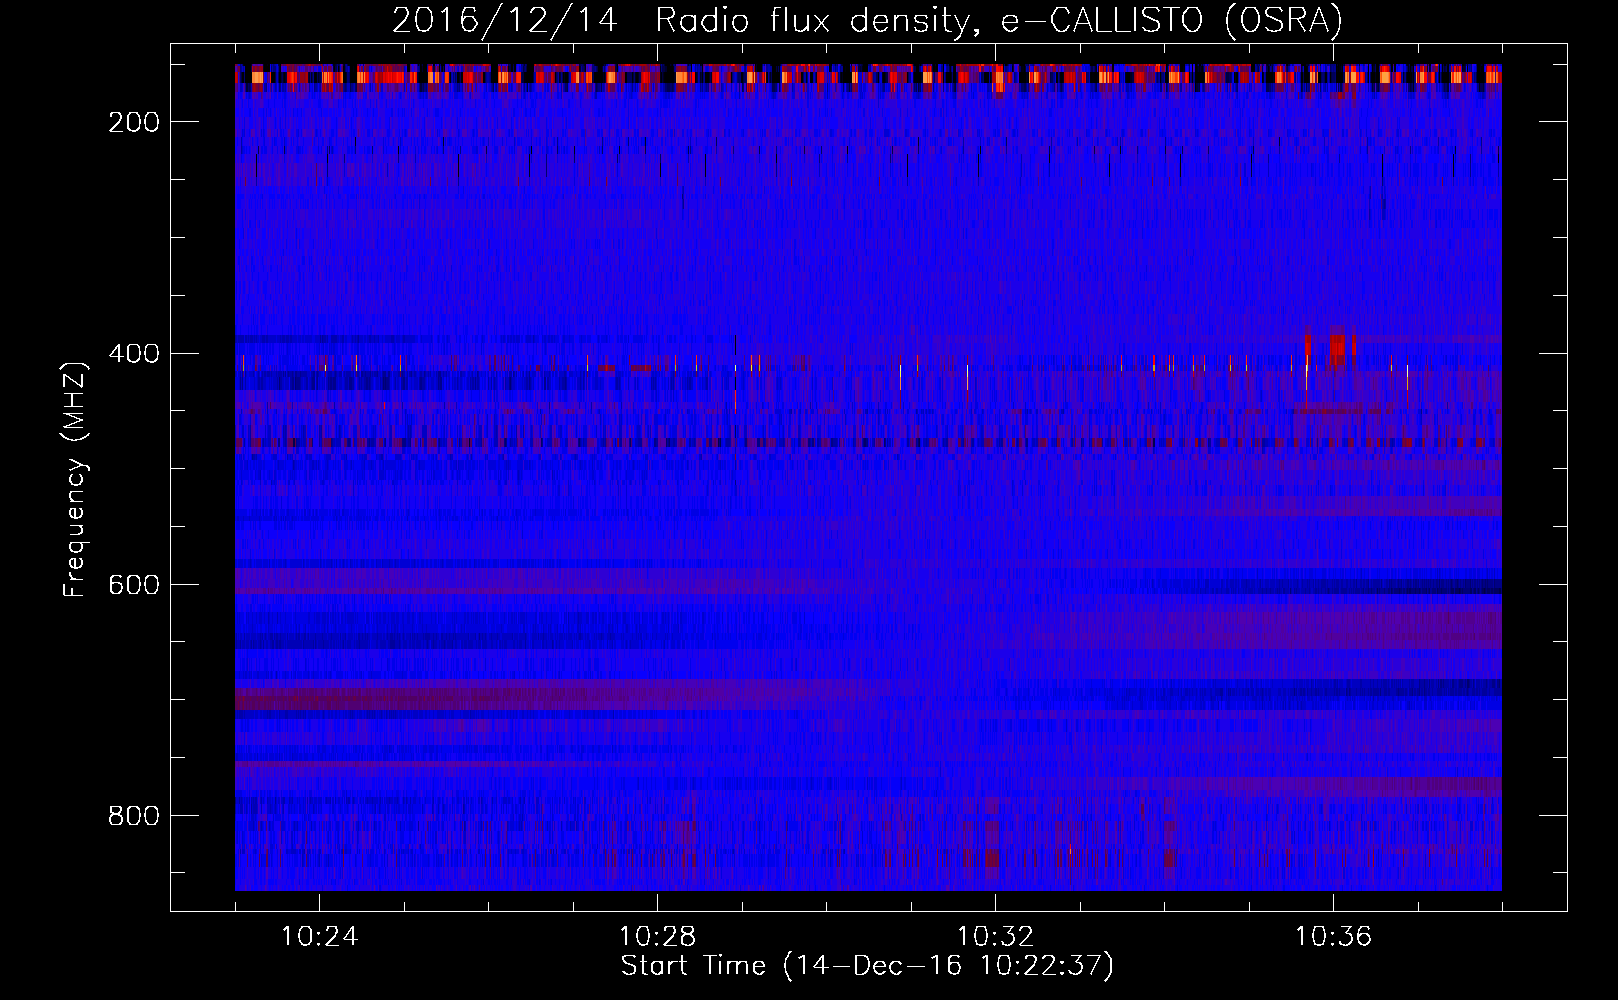Click the 'Frequency (MHZ)' y-axis label
The width and height of the screenshot is (1618, 1000).
75,479
